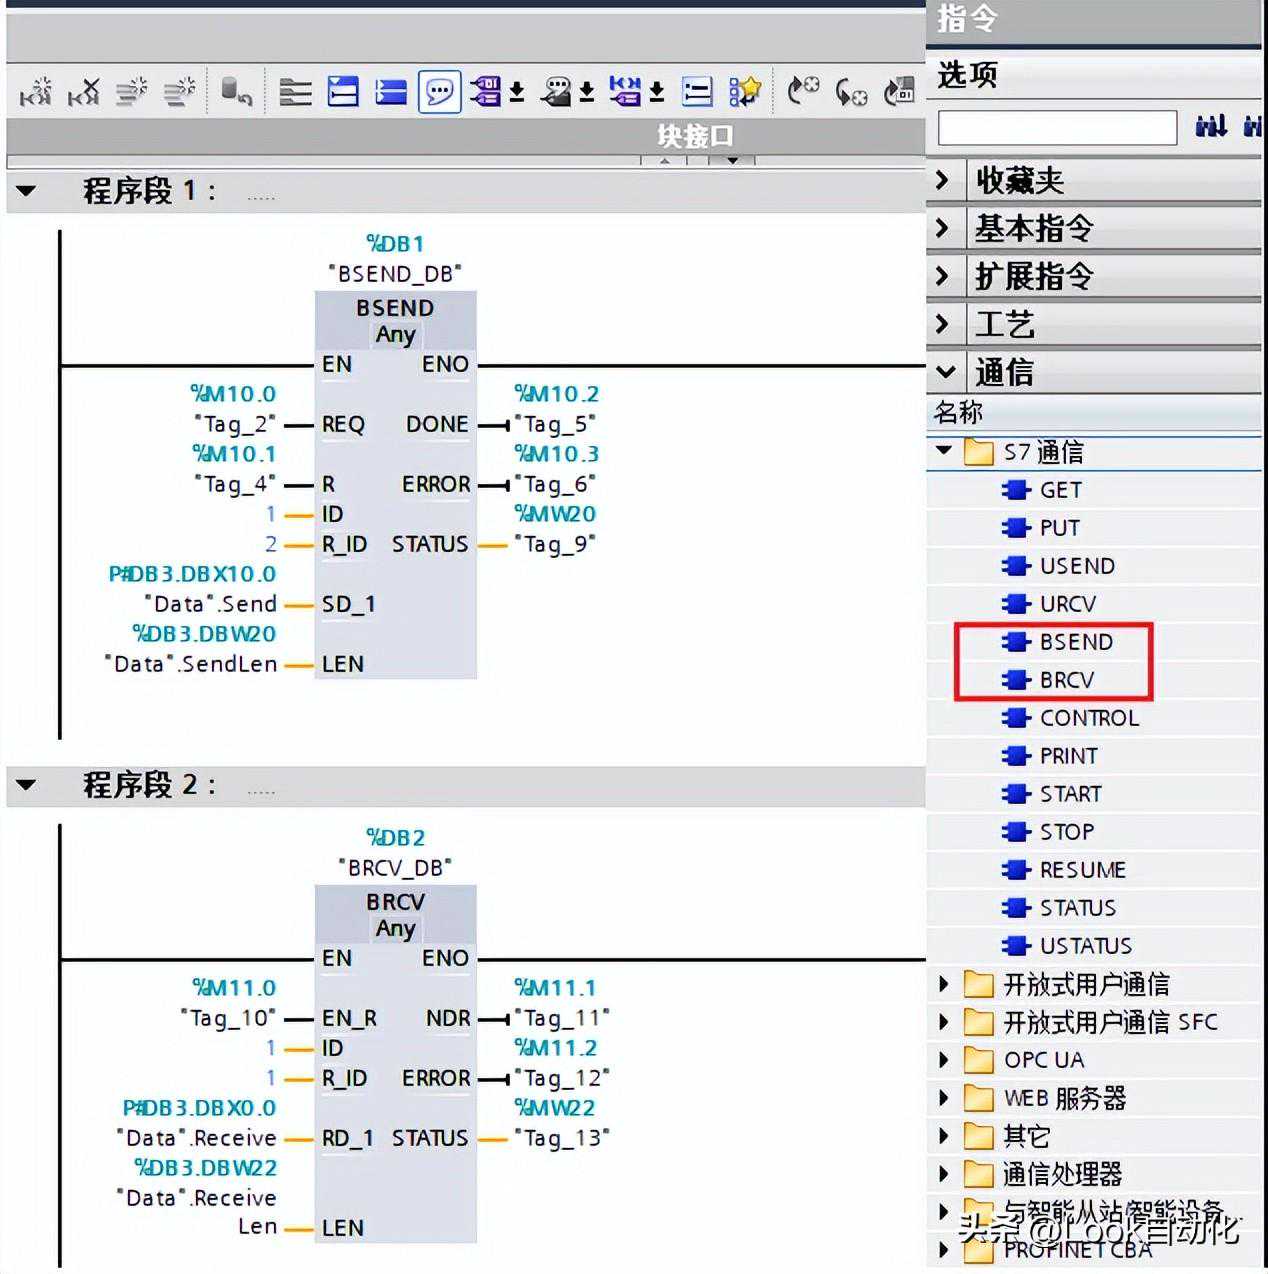Click the Insert network toolbar icon

point(36,93)
